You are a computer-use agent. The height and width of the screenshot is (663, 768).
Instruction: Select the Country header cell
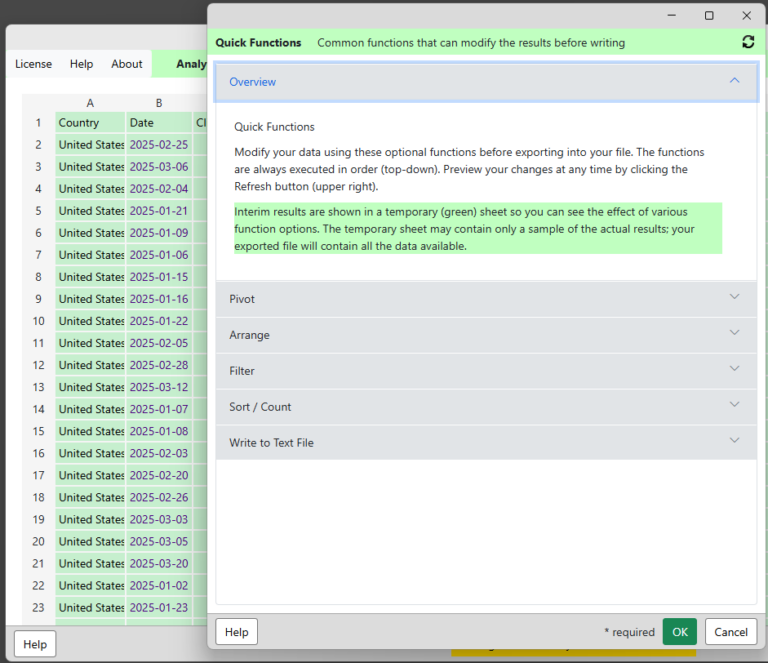[x=90, y=122]
